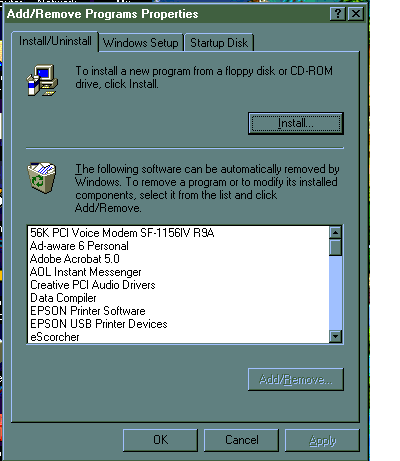Click the OK button
The width and height of the screenshot is (400, 461).
pos(160,440)
